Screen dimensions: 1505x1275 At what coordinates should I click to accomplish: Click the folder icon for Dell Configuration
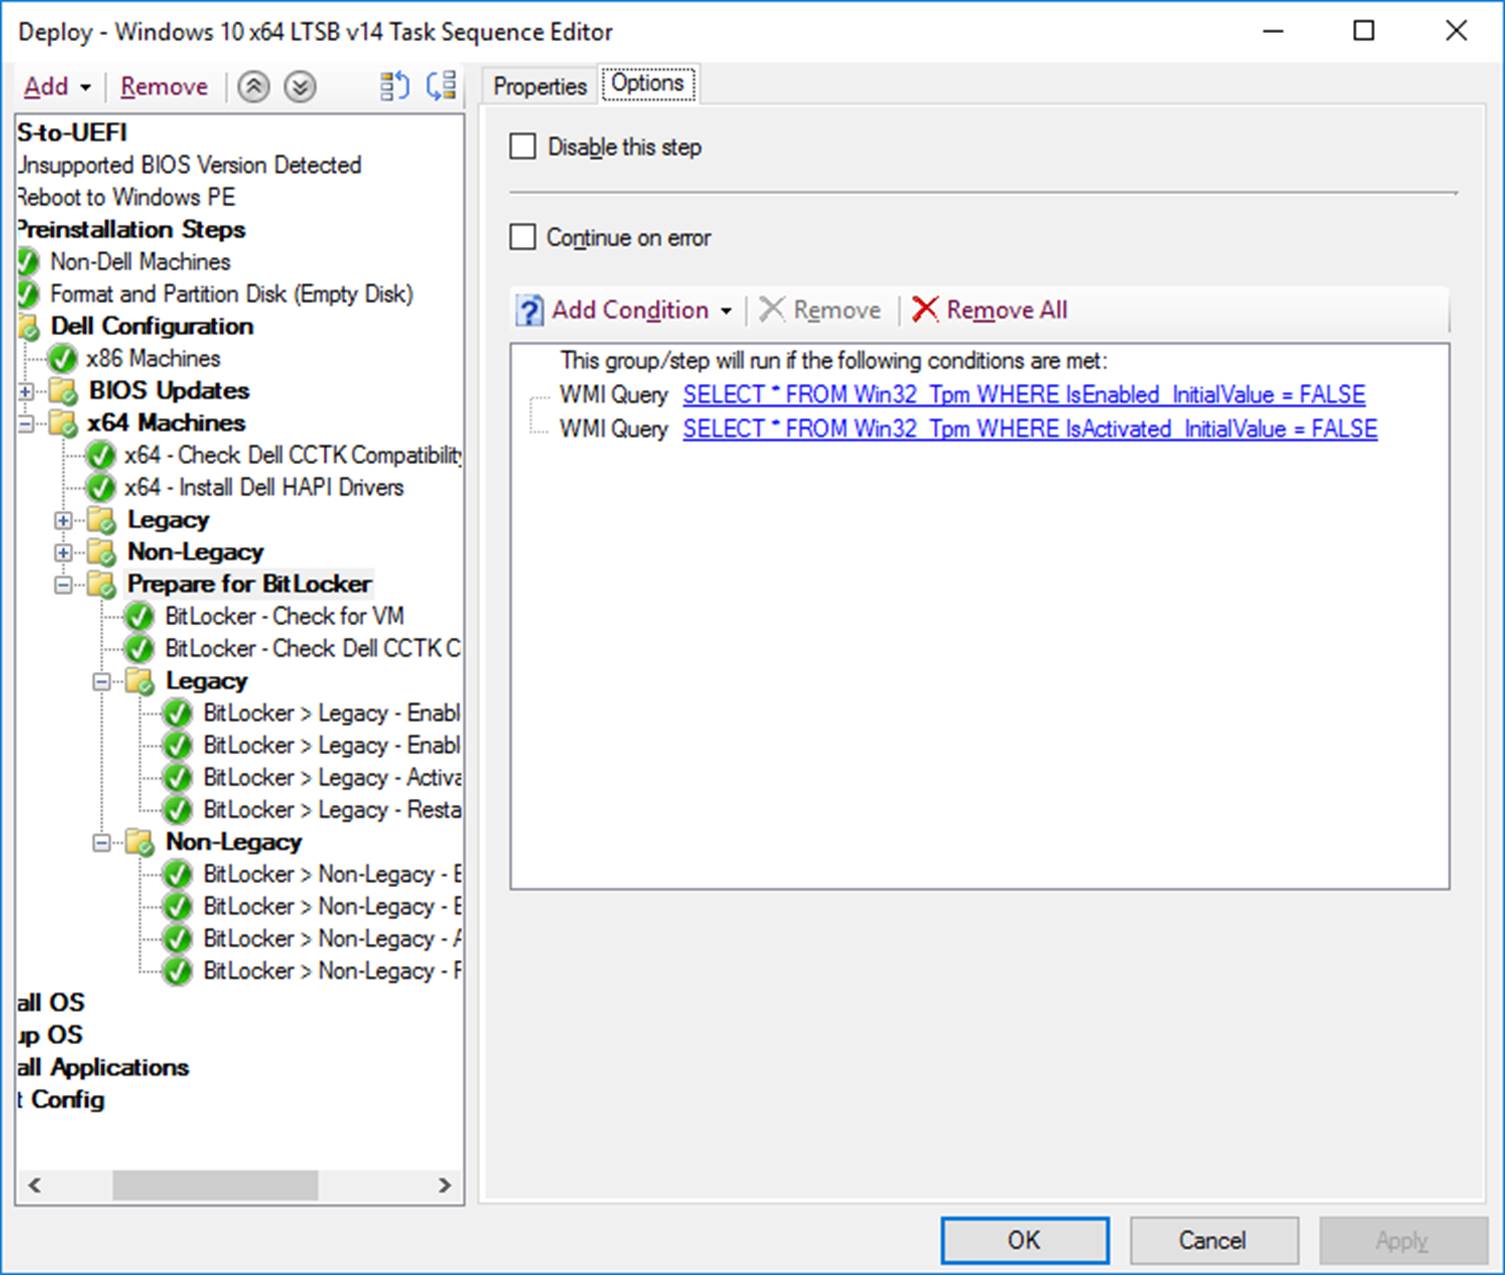pyautogui.click(x=27, y=327)
